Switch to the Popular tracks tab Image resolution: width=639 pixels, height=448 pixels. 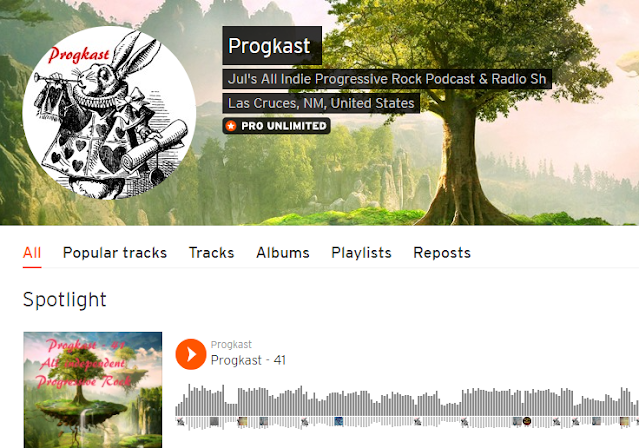coord(115,253)
